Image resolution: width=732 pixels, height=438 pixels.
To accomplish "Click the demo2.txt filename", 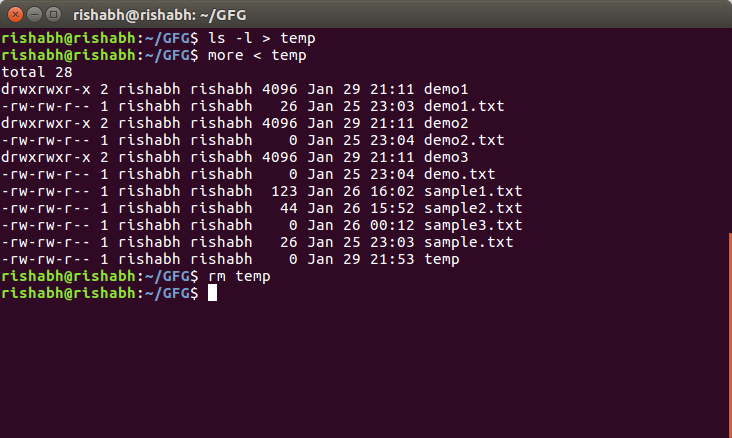I will [x=464, y=140].
